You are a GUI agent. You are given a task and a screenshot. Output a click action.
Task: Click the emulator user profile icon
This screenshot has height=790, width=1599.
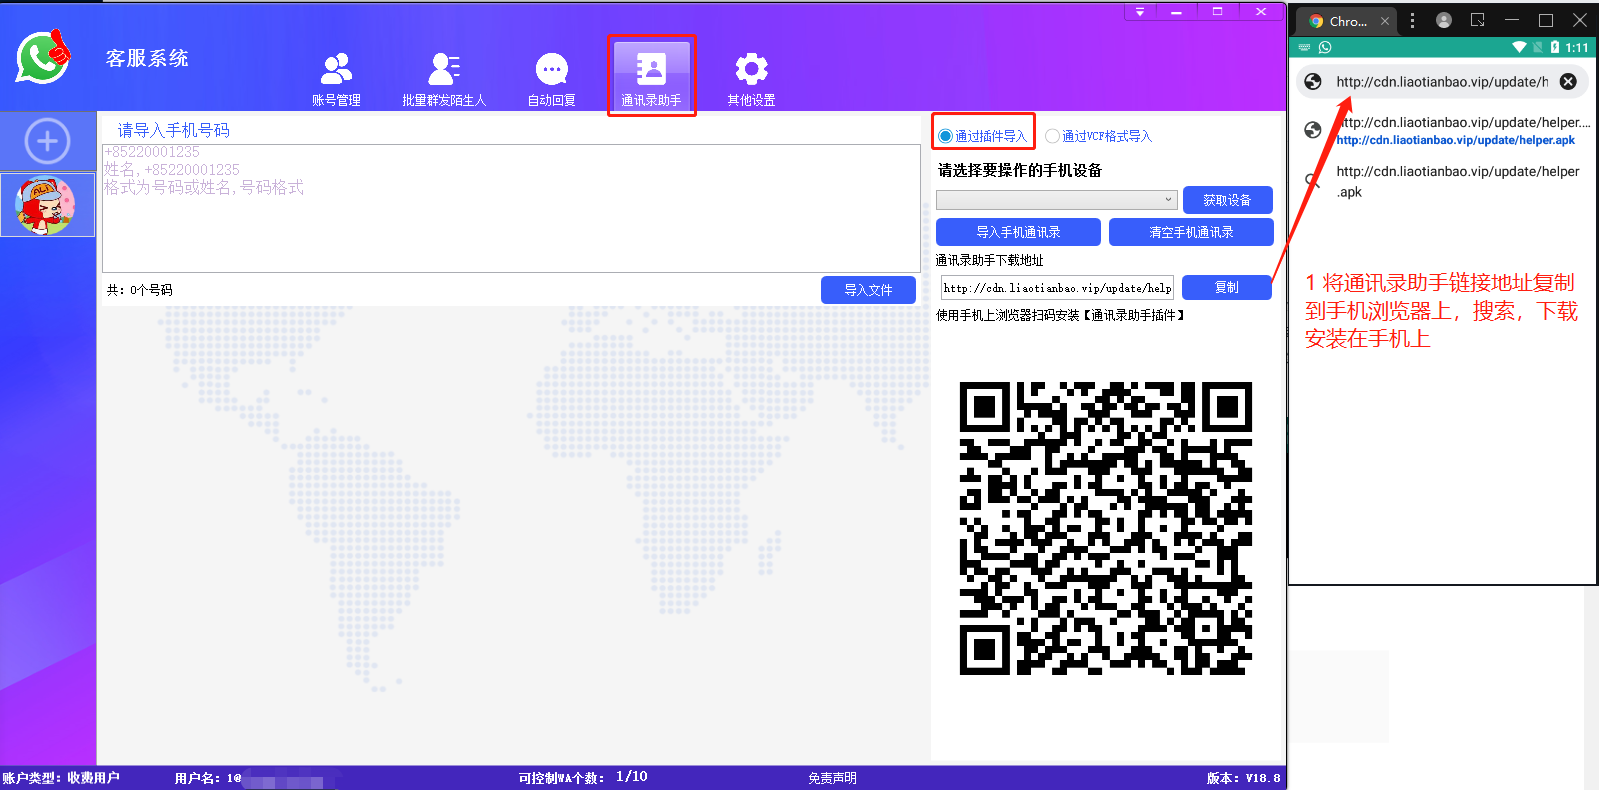click(1444, 20)
